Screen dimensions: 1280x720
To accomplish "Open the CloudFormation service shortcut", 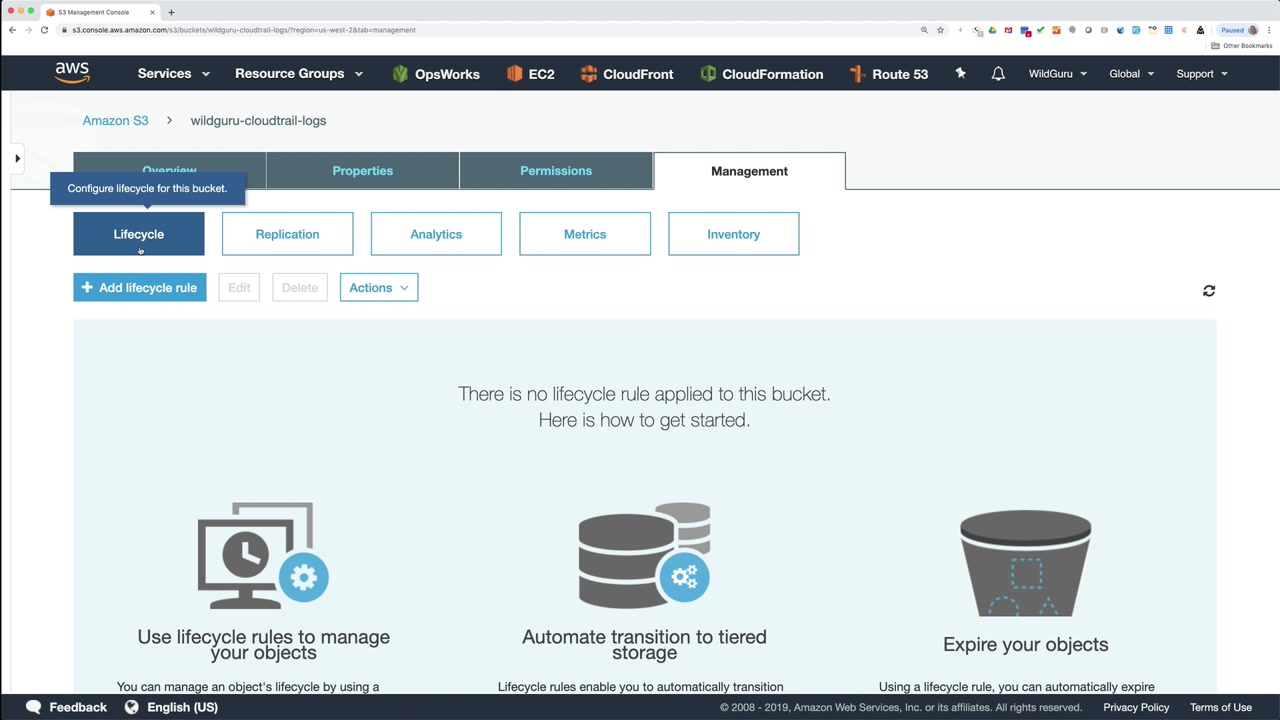I will pyautogui.click(x=761, y=74).
